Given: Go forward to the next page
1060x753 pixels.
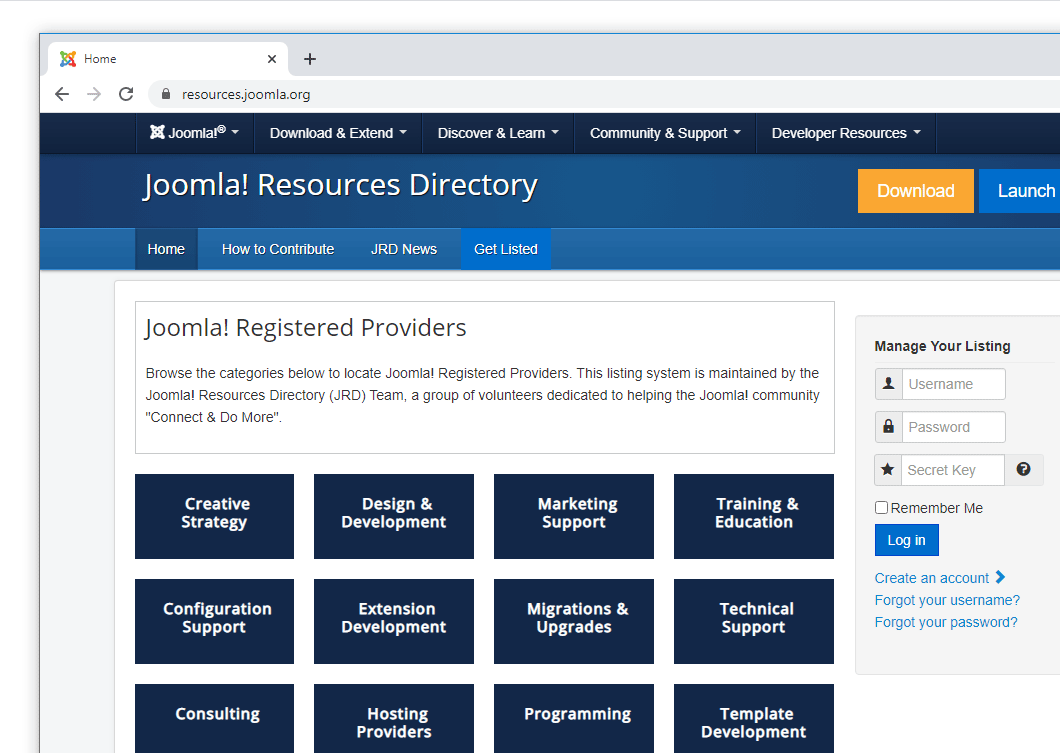Looking at the screenshot, I should coord(94,94).
